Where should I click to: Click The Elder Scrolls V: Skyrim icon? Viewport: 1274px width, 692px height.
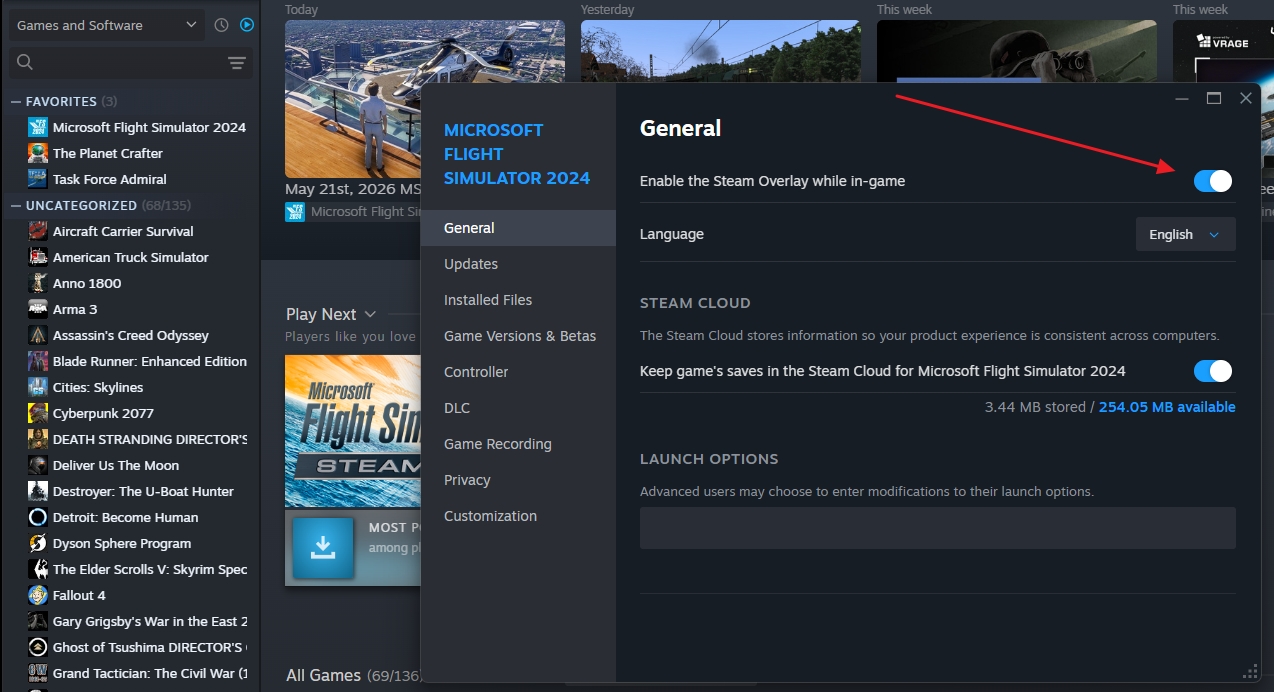(x=37, y=569)
